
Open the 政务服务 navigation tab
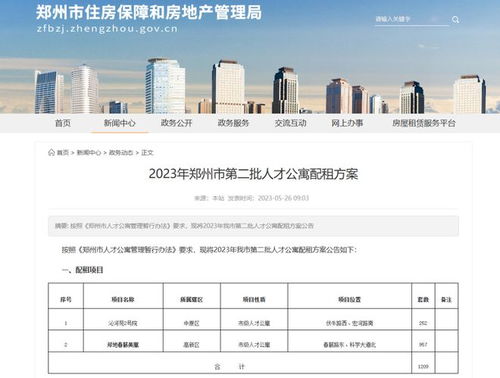tap(233, 123)
